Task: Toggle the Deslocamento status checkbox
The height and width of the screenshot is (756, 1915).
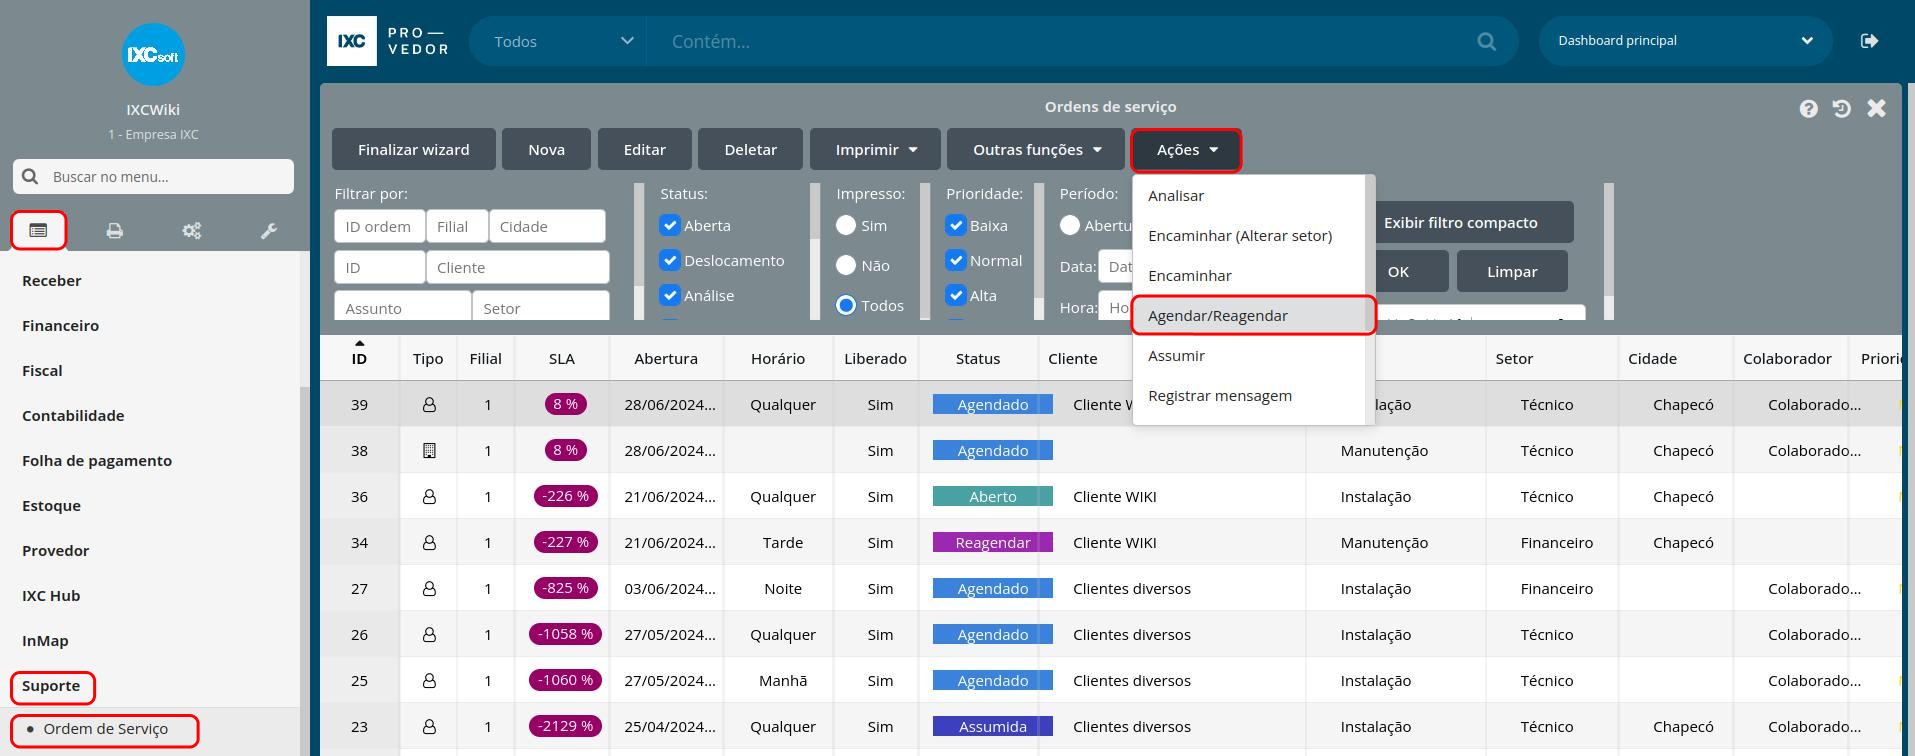Action: coord(670,261)
